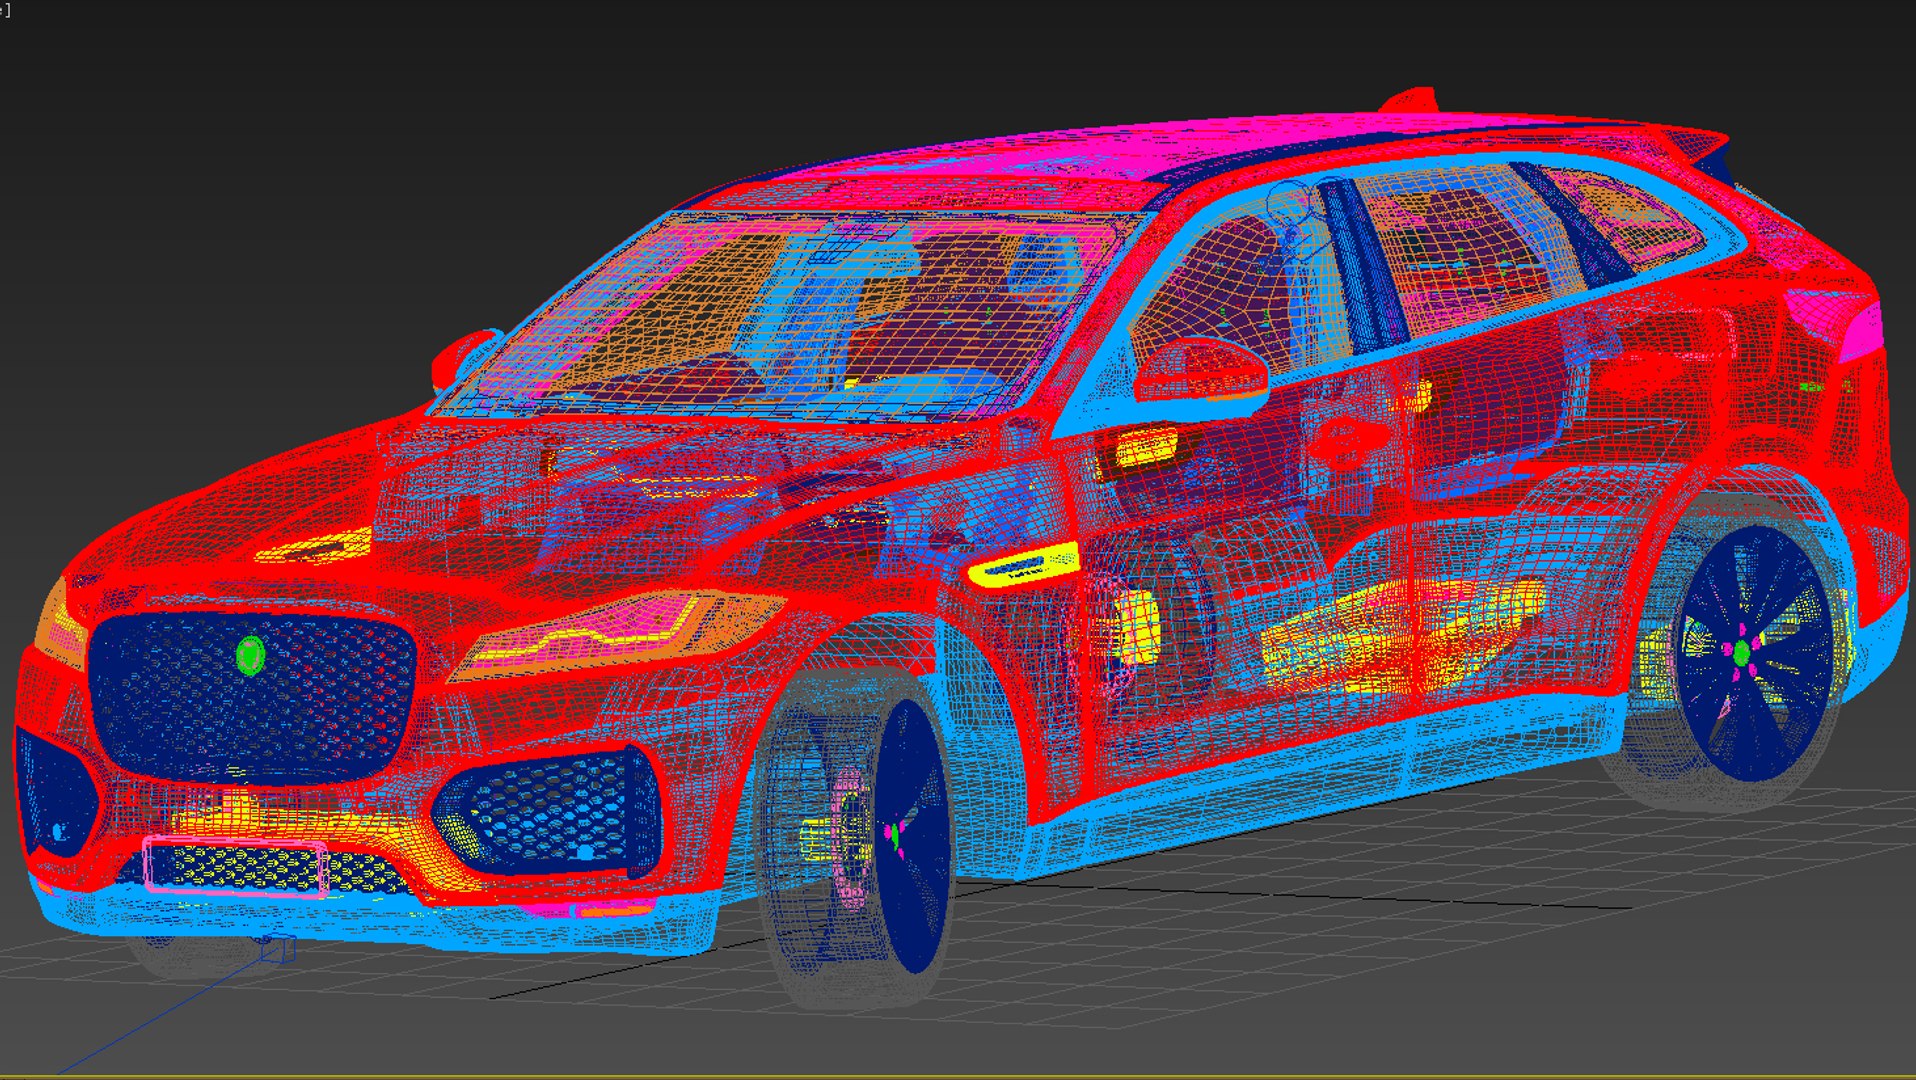Select the yellow side fender vent

[1022, 565]
